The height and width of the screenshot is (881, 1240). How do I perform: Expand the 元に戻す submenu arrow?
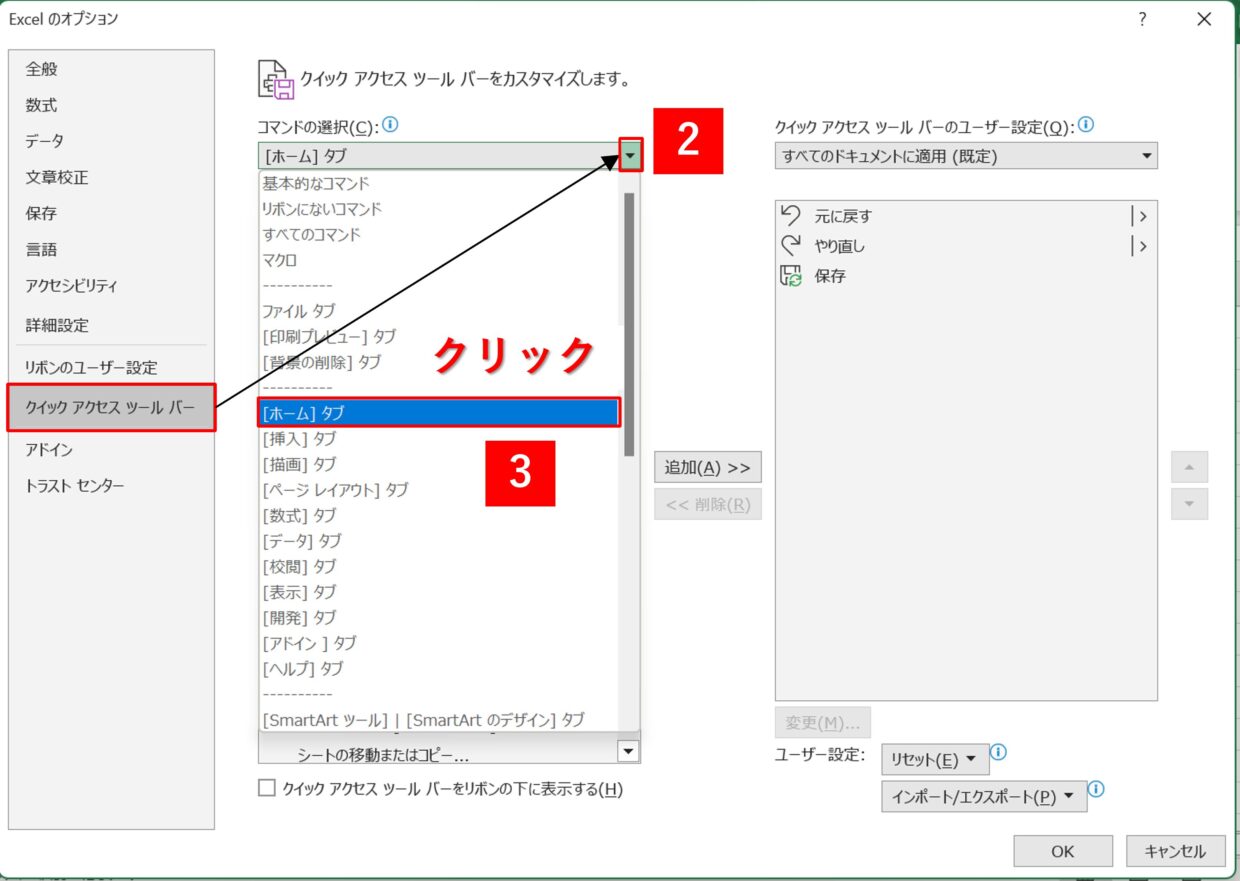tap(1141, 216)
